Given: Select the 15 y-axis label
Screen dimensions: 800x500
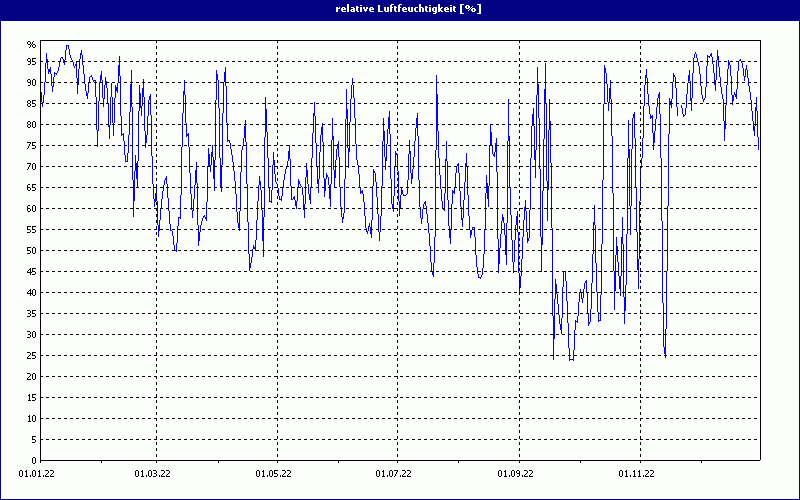Looking at the screenshot, I should [30, 398].
